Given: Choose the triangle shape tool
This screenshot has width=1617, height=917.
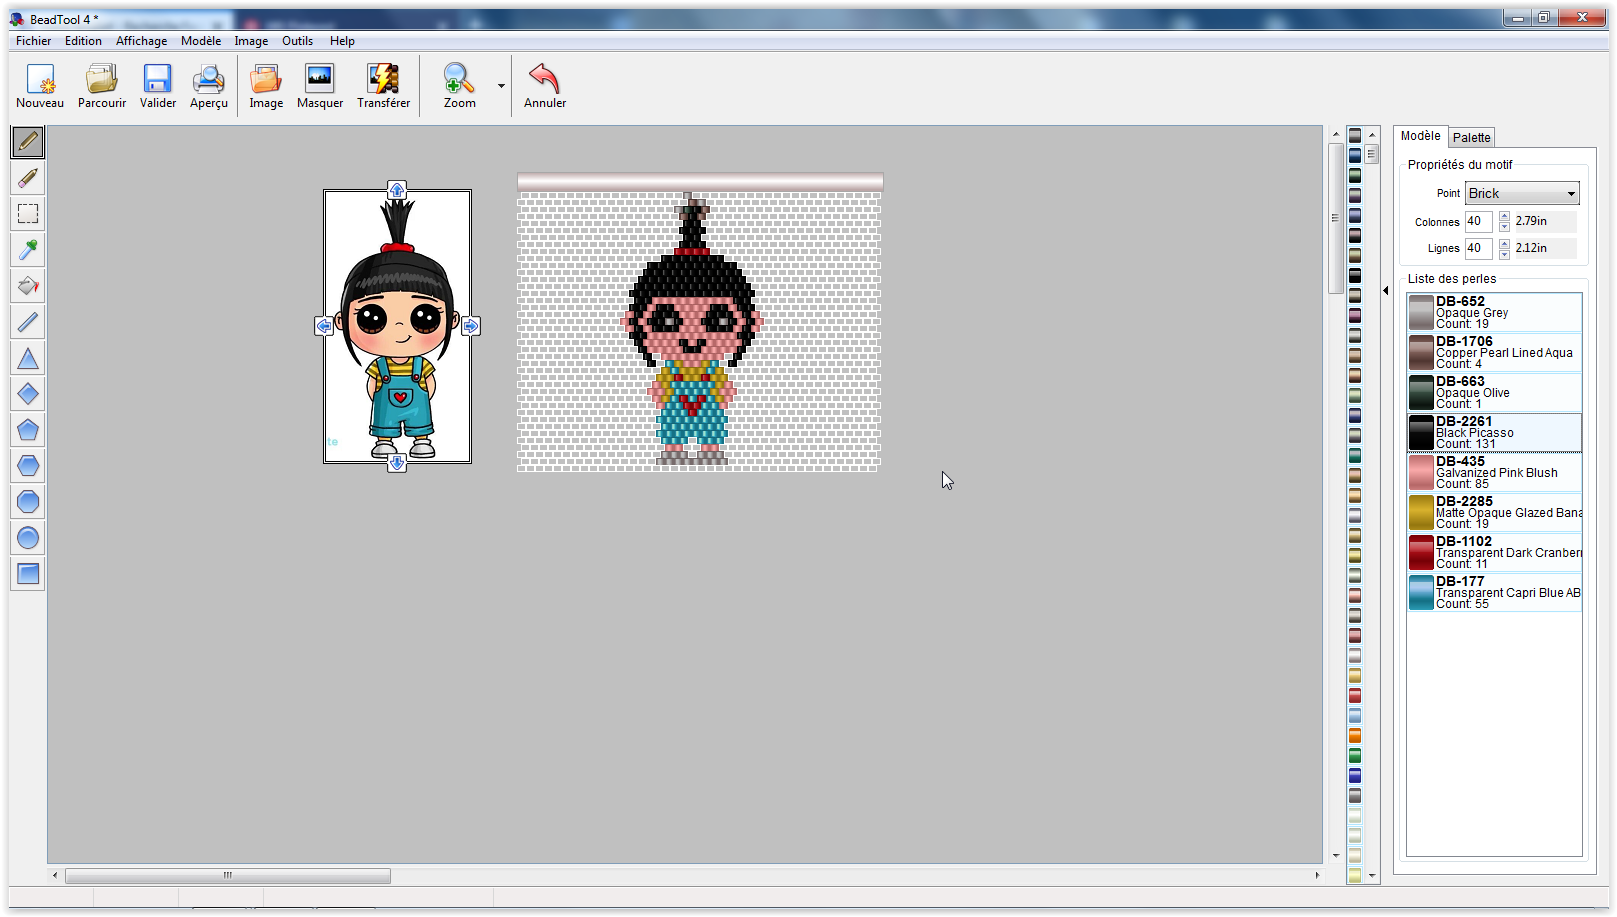Looking at the screenshot, I should click(x=27, y=357).
